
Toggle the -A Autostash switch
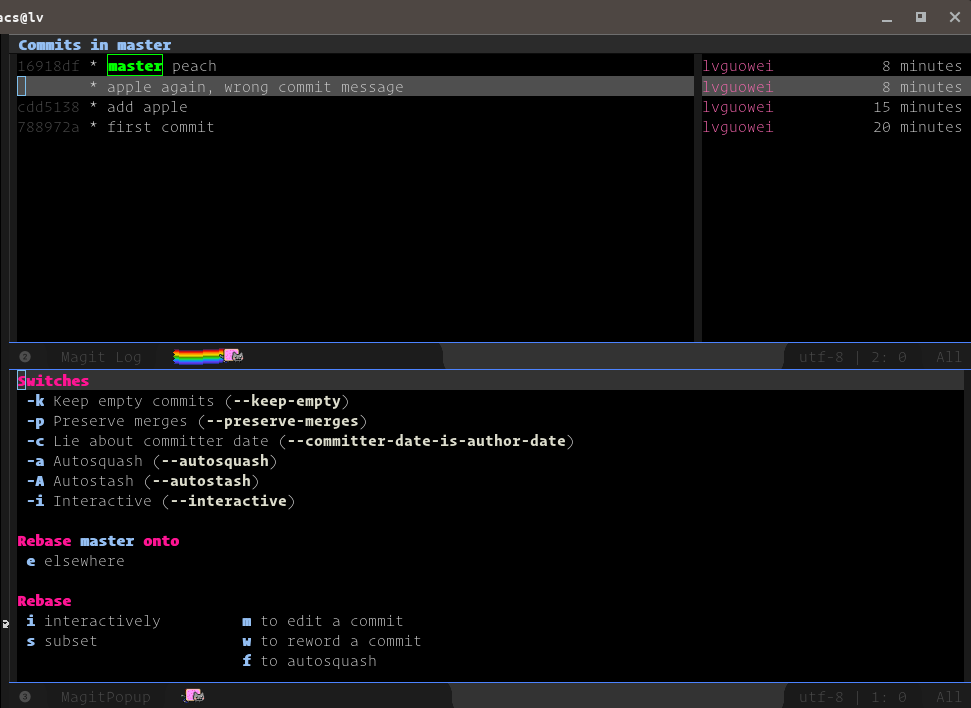click(142, 481)
